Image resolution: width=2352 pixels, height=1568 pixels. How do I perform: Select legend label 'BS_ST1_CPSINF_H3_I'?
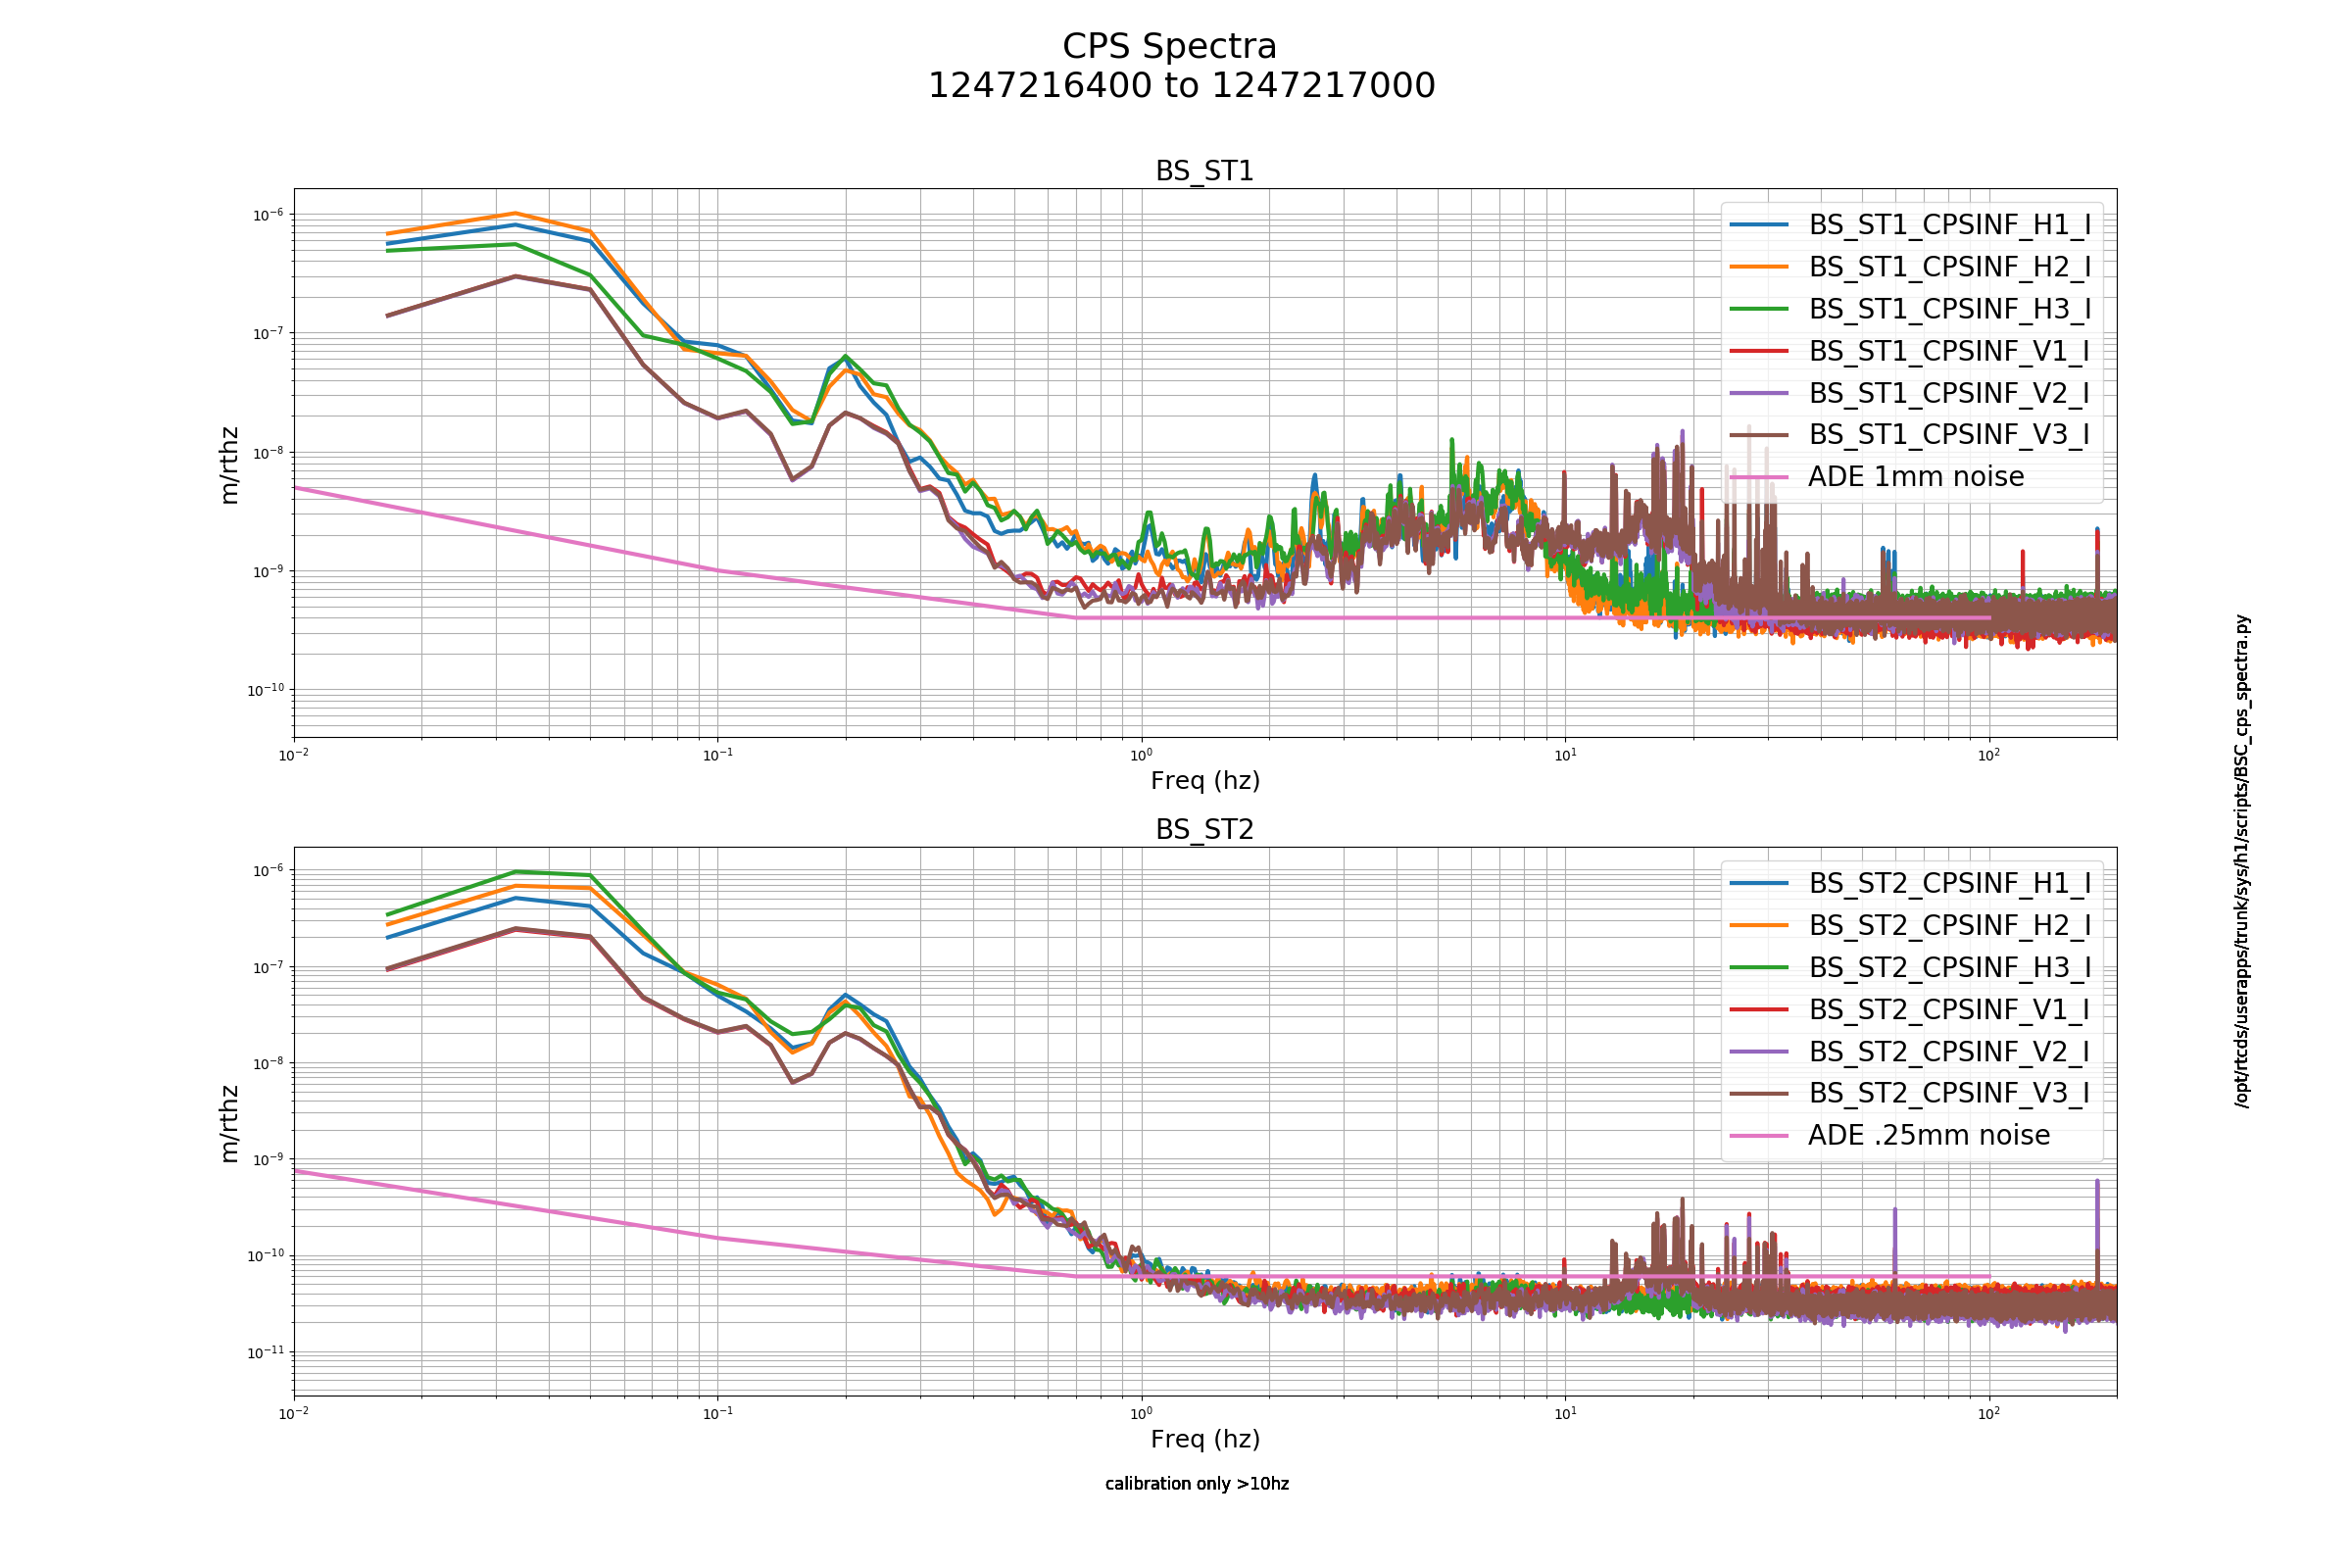pyautogui.click(x=1949, y=309)
